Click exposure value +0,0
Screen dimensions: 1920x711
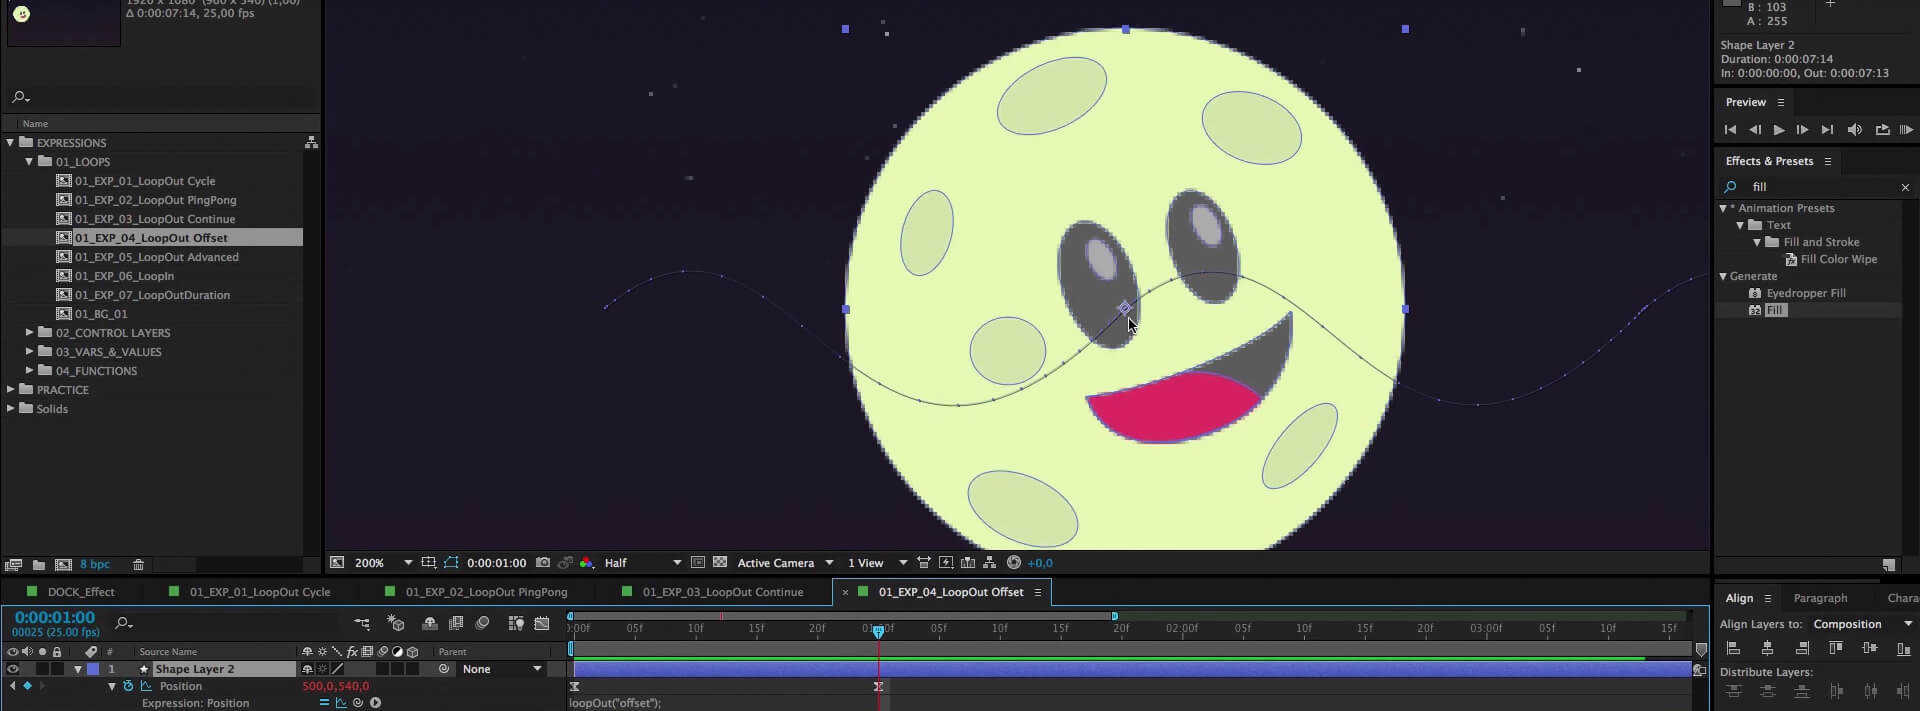coord(1040,563)
